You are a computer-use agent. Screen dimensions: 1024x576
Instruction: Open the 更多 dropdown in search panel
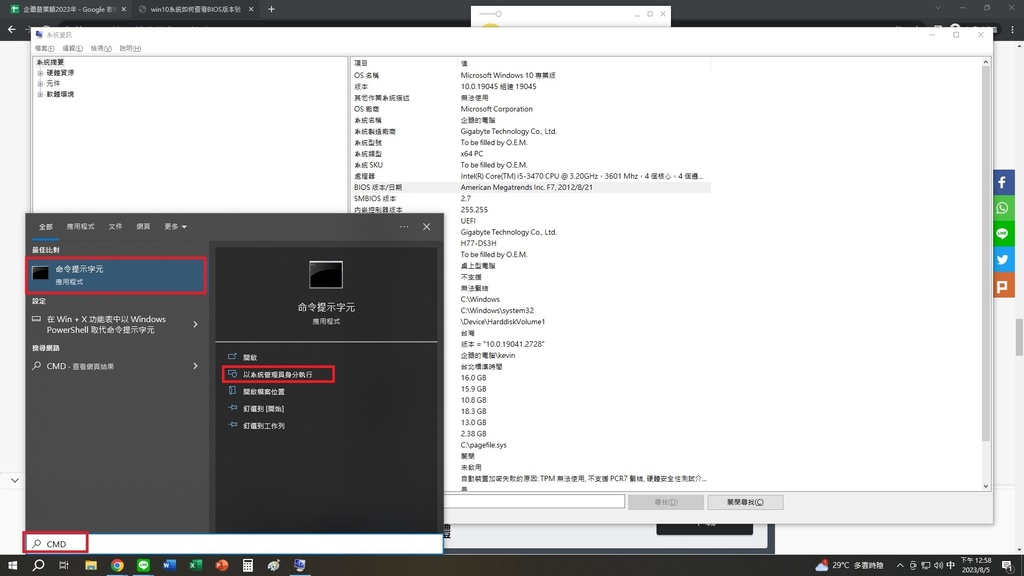click(175, 227)
